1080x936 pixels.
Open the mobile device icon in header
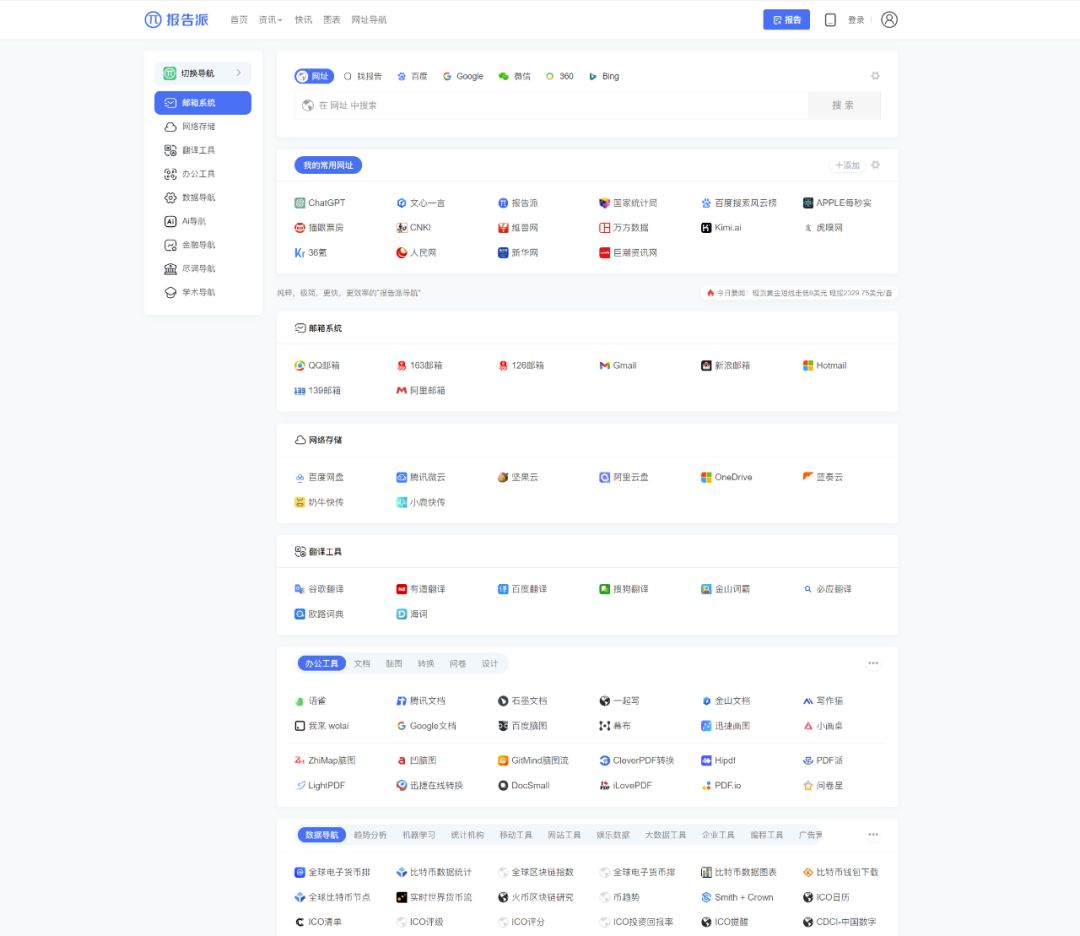(830, 20)
